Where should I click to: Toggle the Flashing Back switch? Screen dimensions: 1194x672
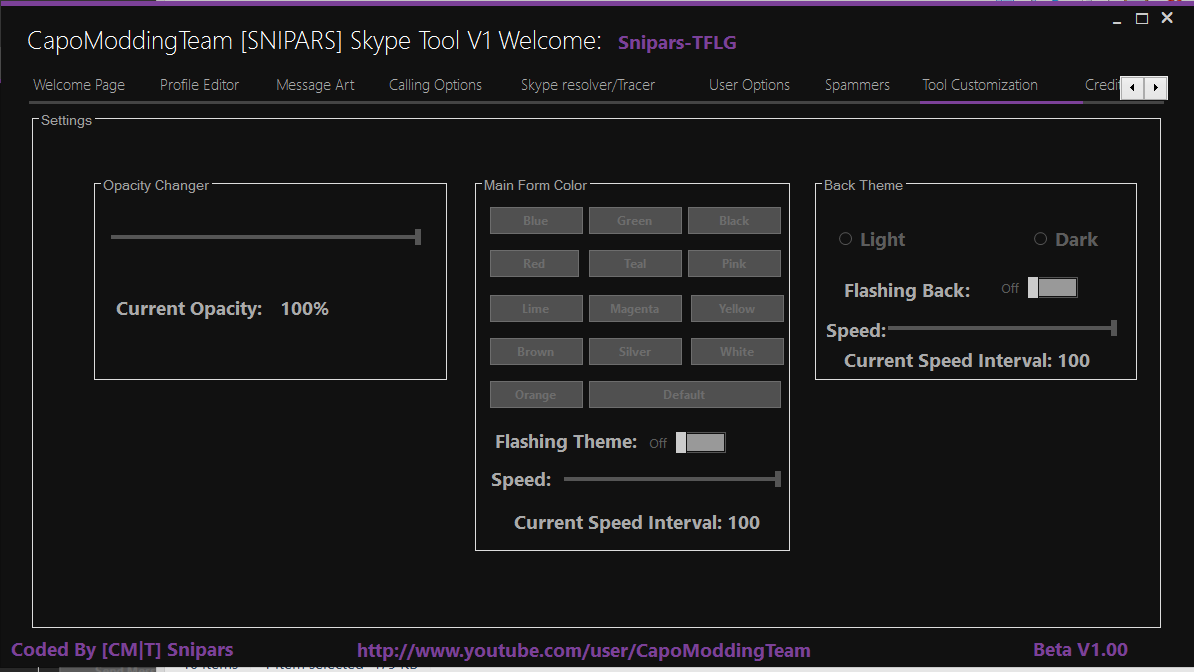coord(1052,288)
